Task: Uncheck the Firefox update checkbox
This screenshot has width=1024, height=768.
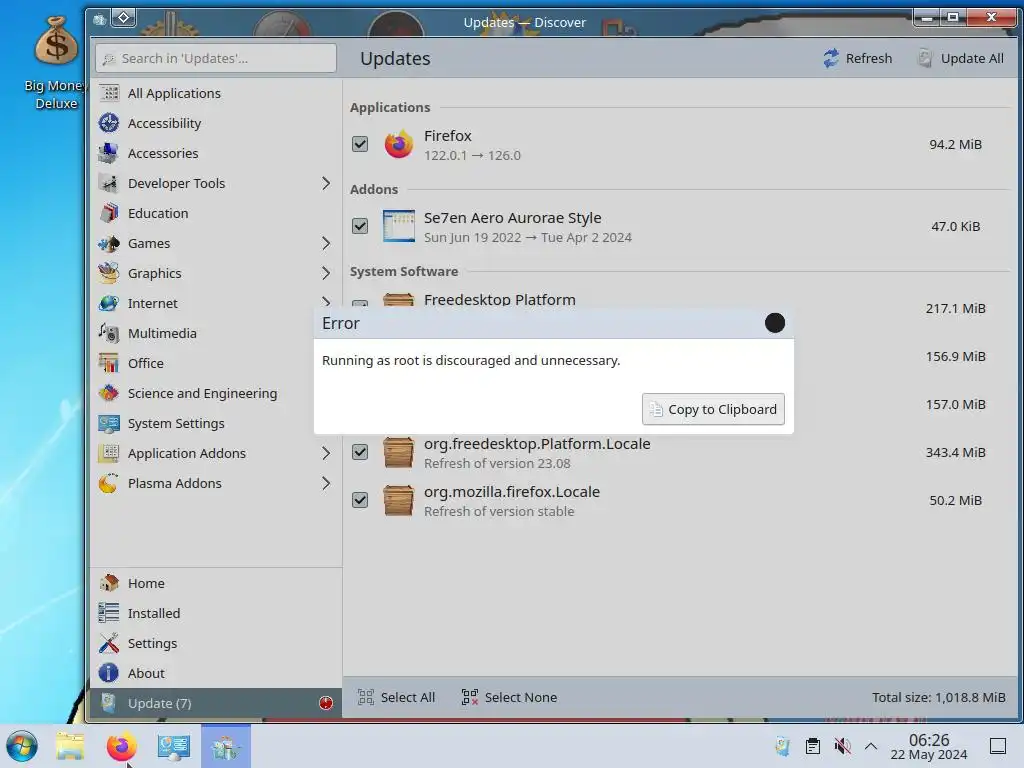Action: click(360, 144)
